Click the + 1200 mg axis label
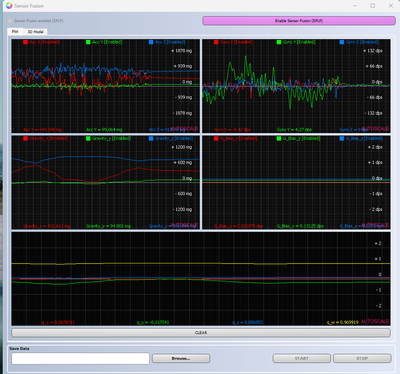The width and height of the screenshot is (400, 374). click(x=182, y=147)
